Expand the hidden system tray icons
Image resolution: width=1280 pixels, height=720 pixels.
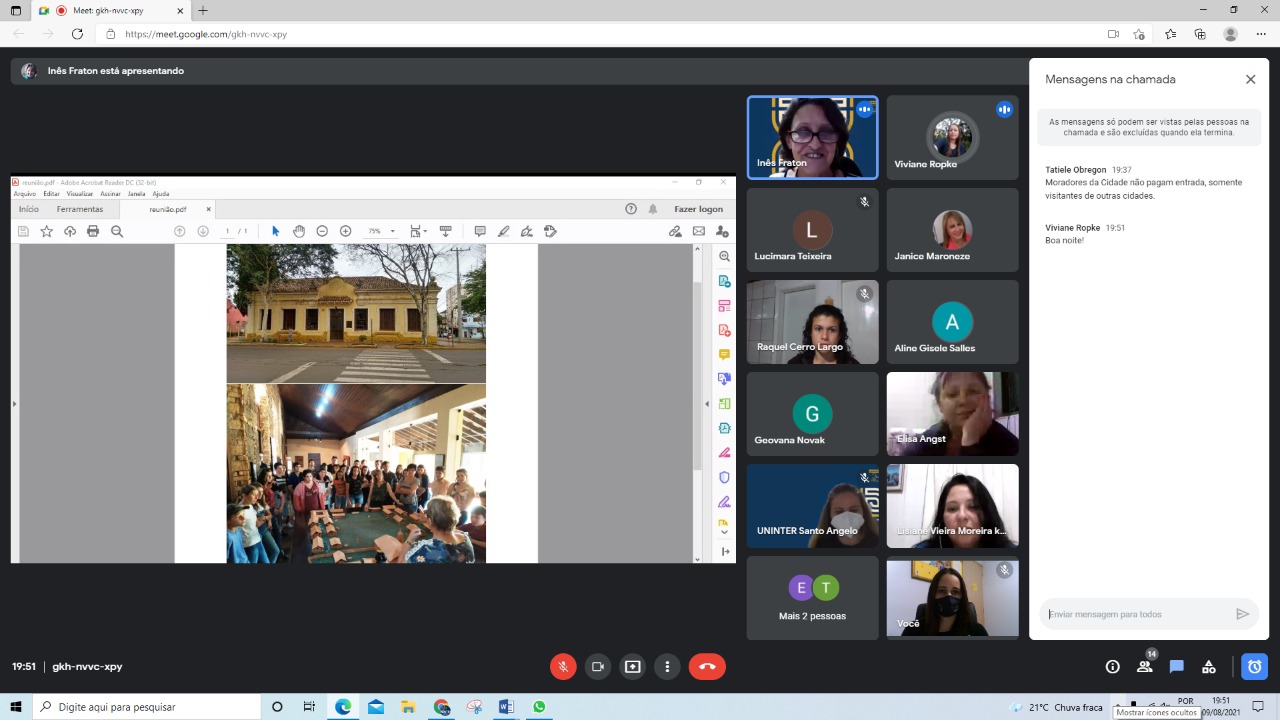[x=1119, y=705]
